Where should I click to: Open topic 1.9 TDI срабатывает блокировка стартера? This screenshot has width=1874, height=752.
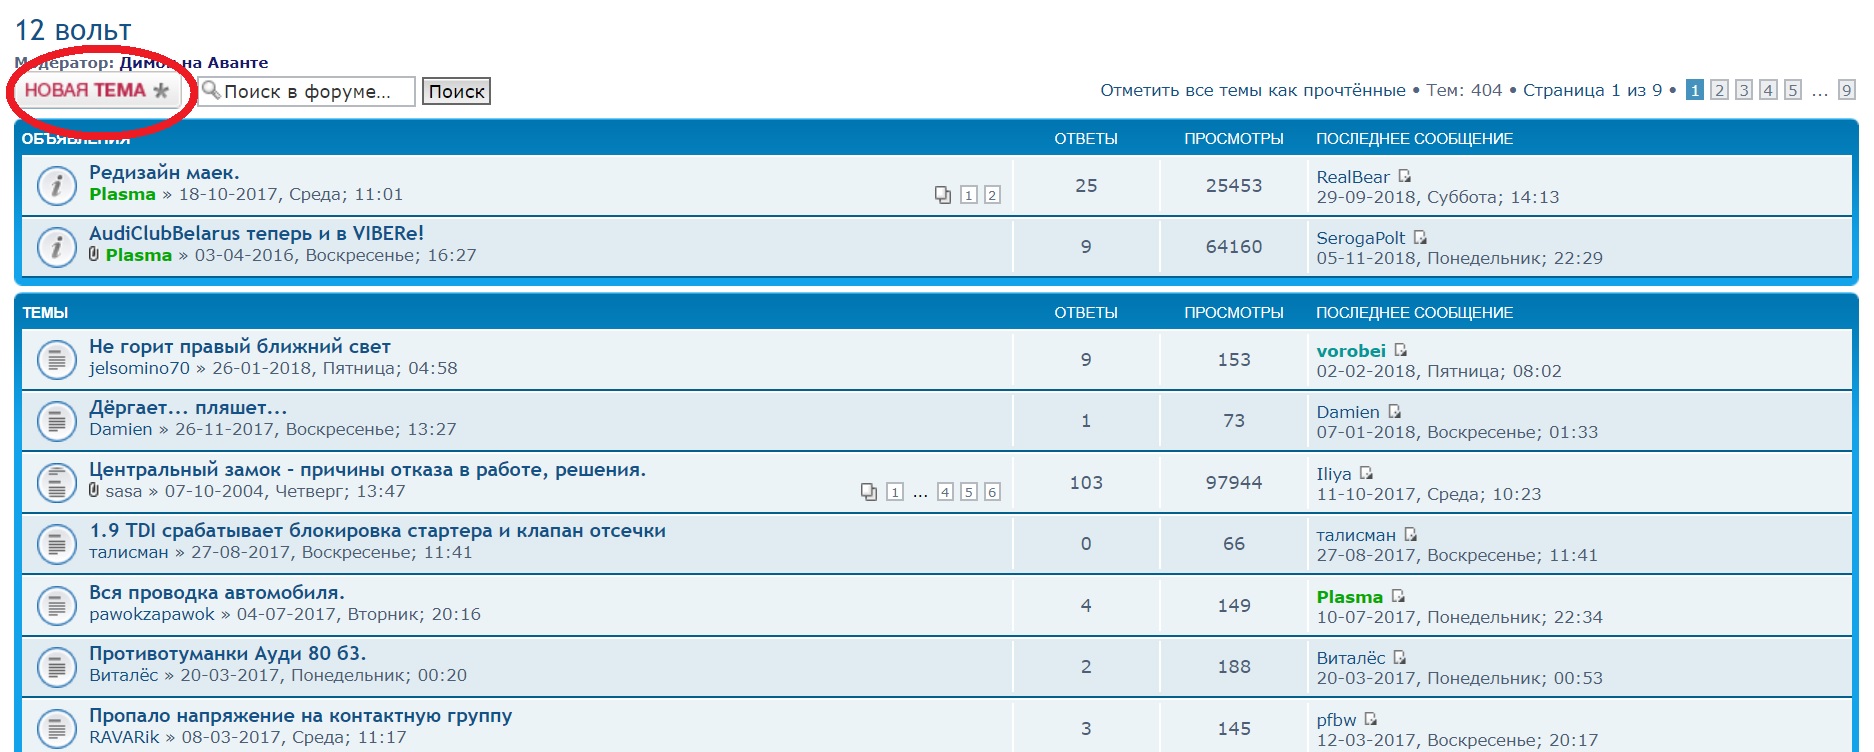point(377,530)
